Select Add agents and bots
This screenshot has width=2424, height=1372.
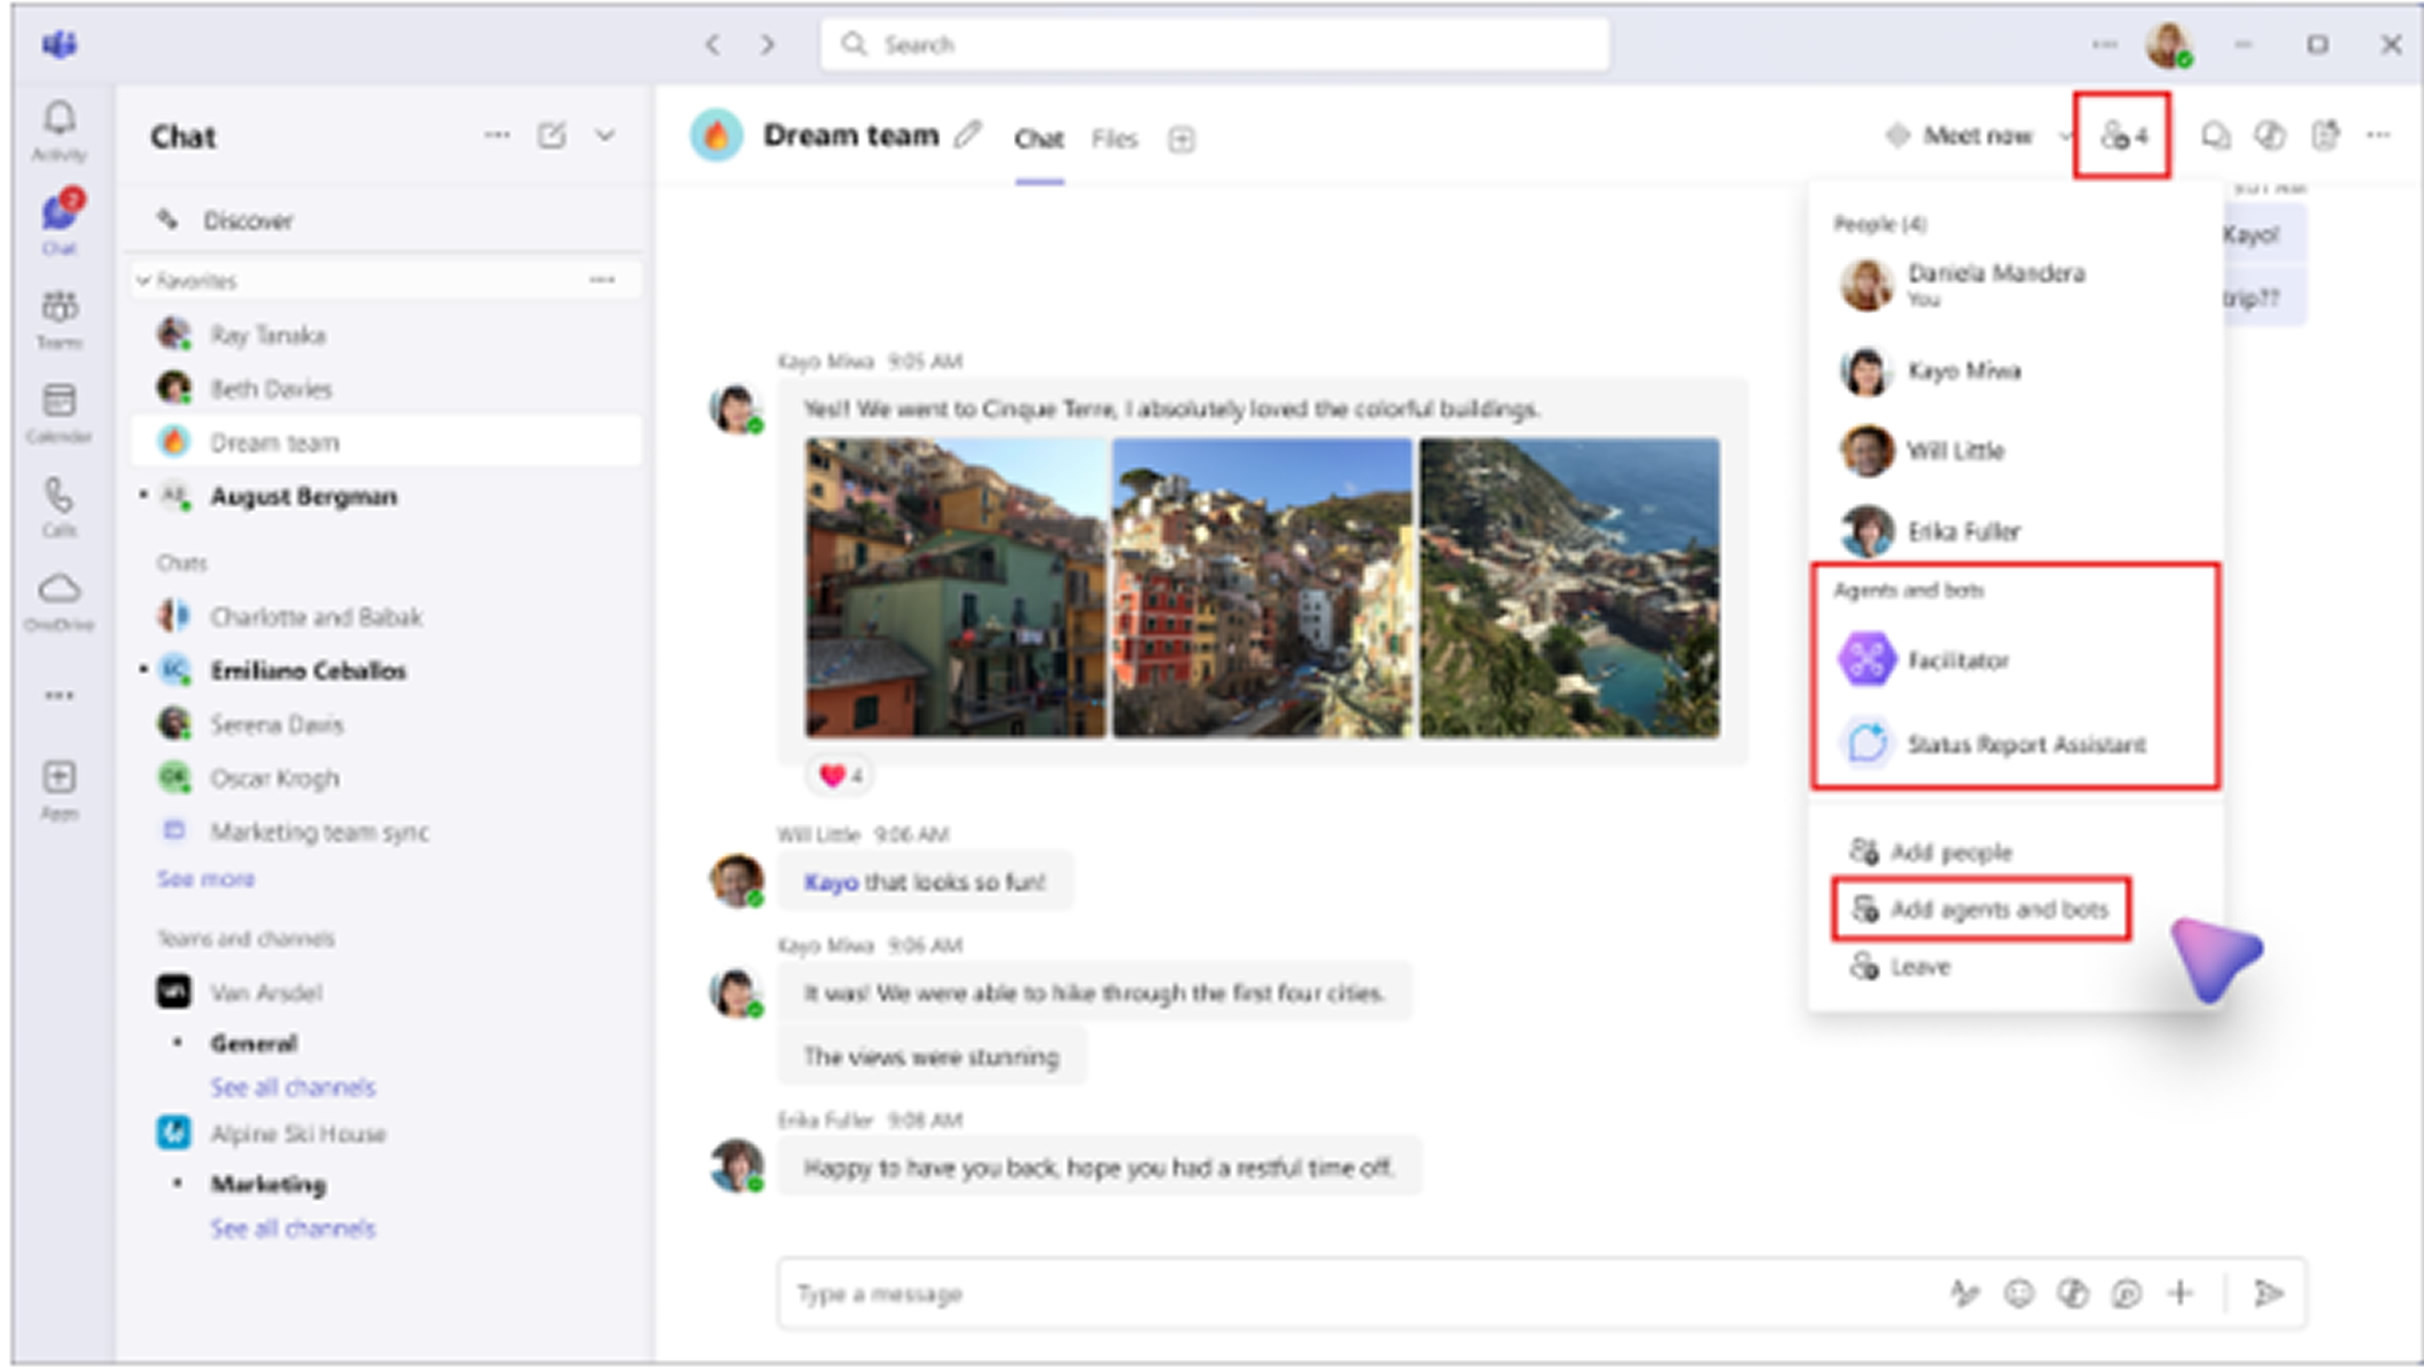[x=1980, y=909]
